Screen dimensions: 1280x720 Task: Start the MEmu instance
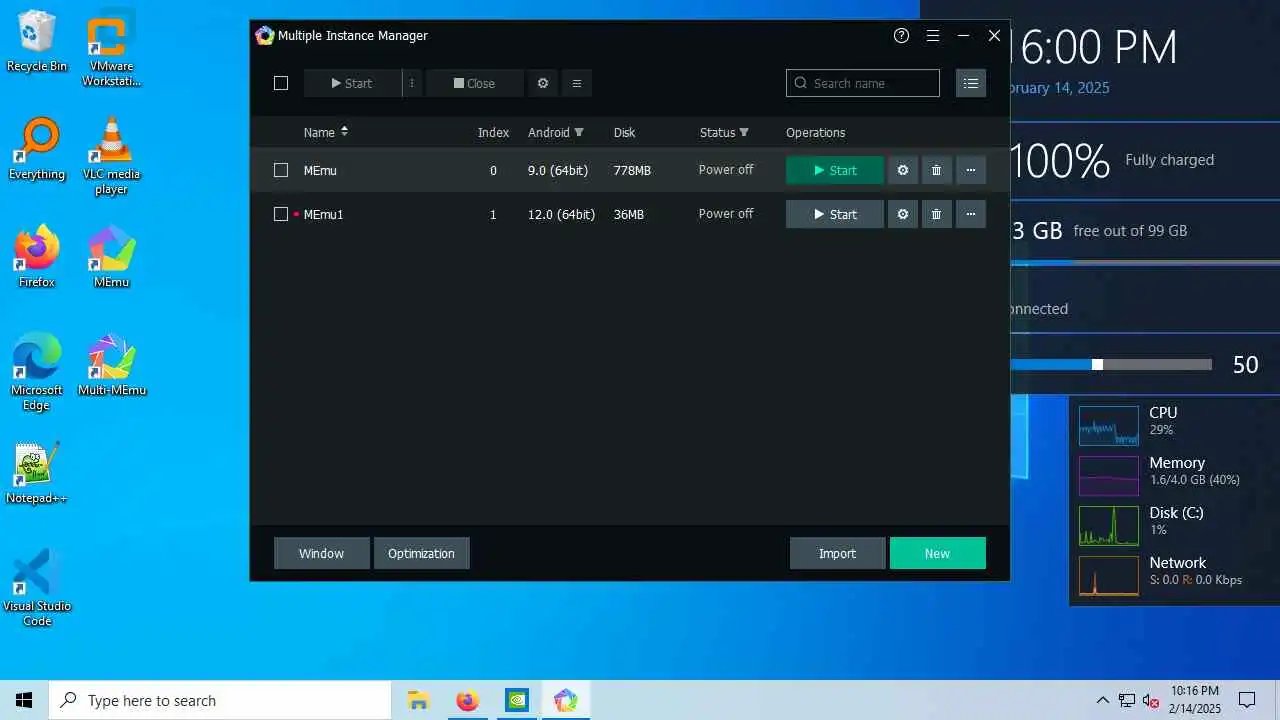[x=835, y=170]
